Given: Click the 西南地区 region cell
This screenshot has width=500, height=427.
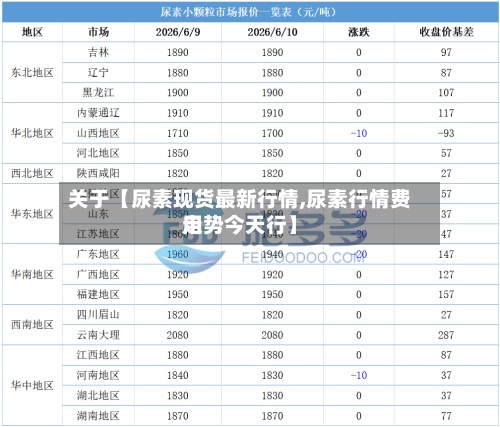Looking at the screenshot, I should tap(32, 324).
